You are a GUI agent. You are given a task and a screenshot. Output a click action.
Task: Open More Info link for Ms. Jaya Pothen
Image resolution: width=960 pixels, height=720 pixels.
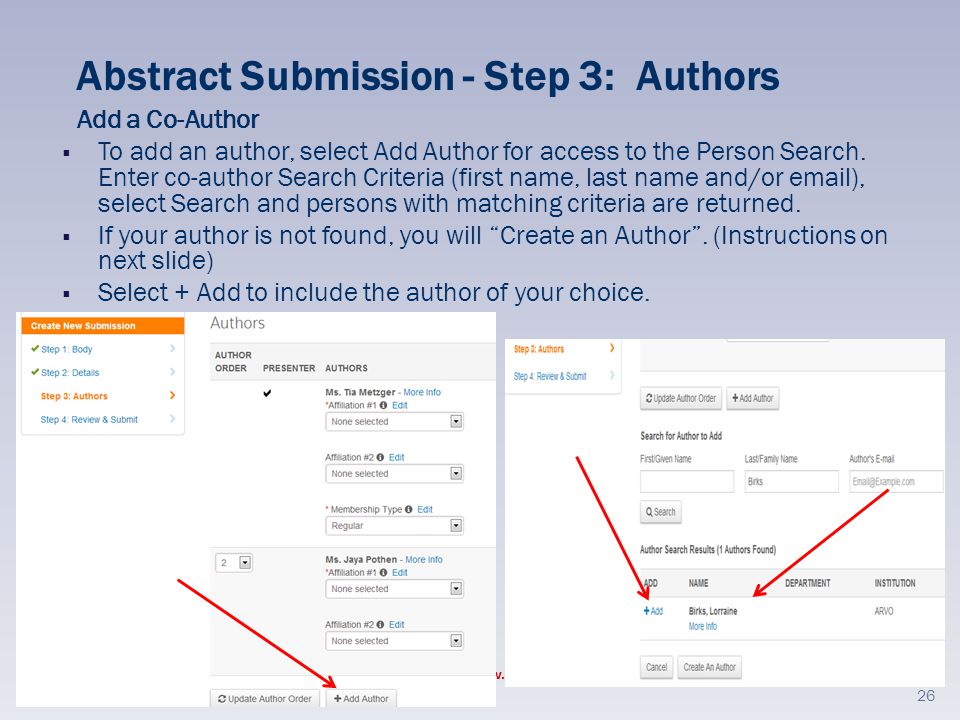(424, 560)
